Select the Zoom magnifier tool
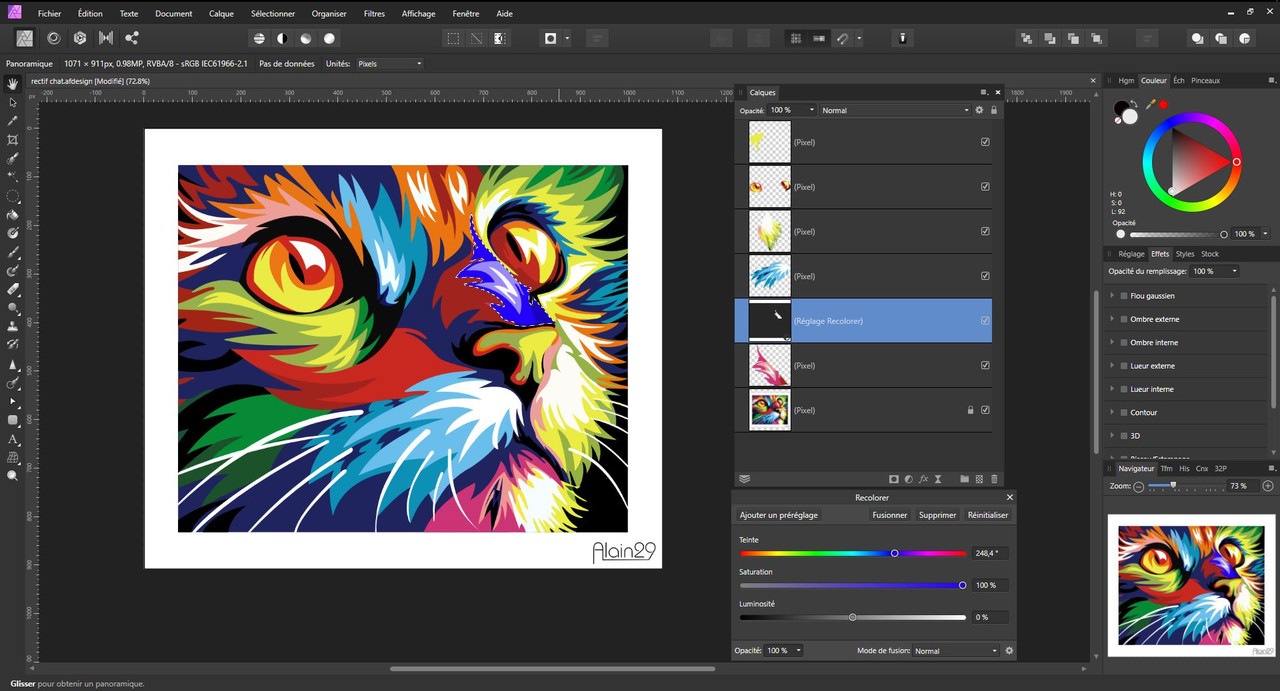Image resolution: width=1280 pixels, height=691 pixels. tap(13, 476)
